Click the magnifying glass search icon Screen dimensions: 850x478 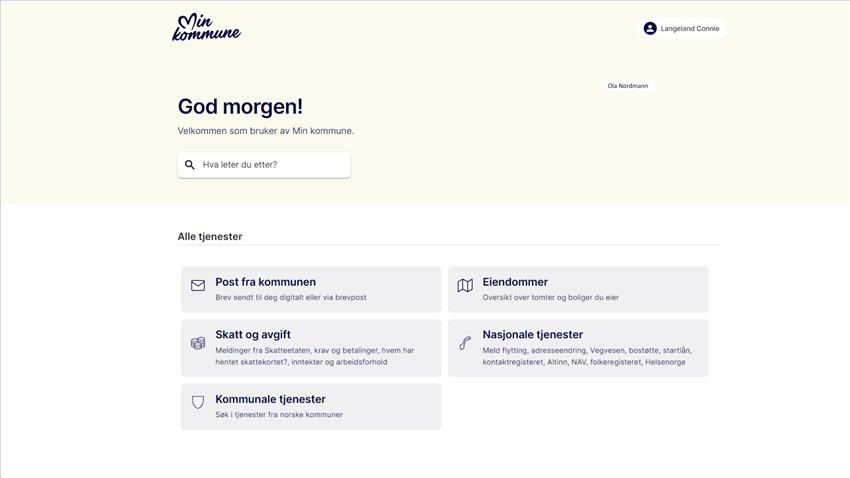(190, 165)
